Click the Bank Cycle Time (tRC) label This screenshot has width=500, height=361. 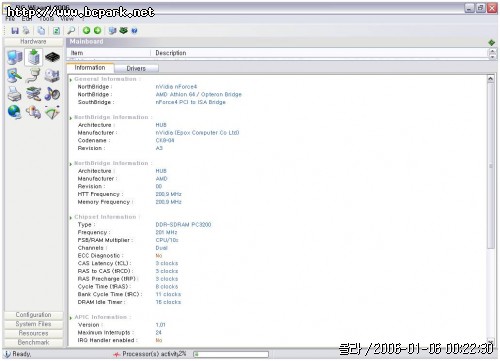[x=110, y=294]
